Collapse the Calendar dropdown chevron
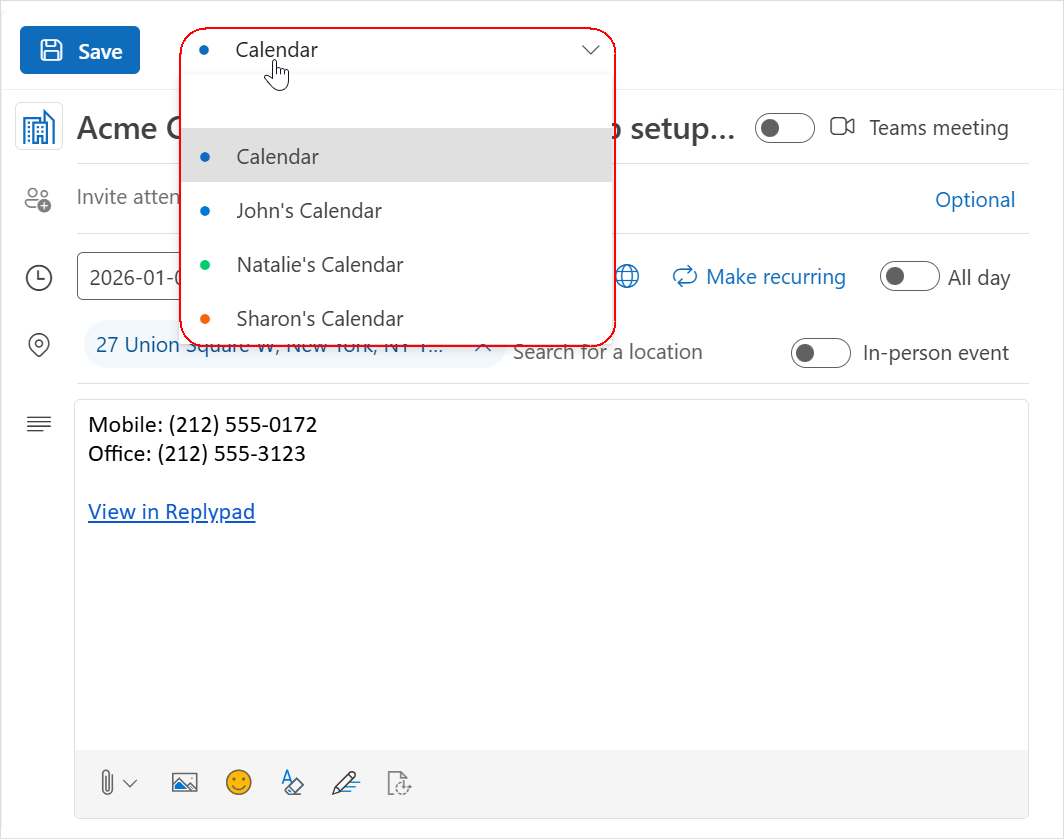Screen dimensions: 1064x839 coord(590,50)
